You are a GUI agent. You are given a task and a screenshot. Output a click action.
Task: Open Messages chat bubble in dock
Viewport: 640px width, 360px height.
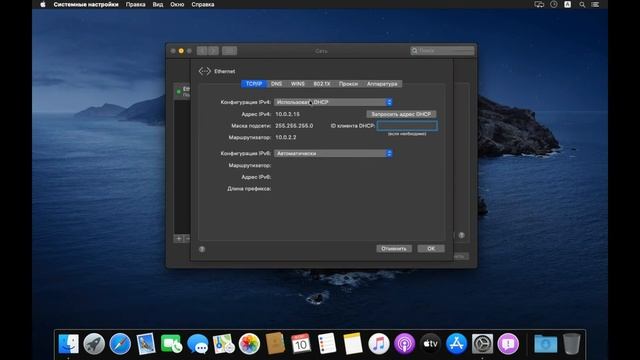pyautogui.click(x=198, y=344)
